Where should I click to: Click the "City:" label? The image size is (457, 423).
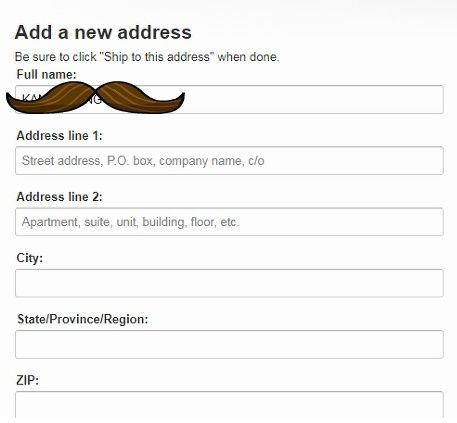(x=30, y=258)
